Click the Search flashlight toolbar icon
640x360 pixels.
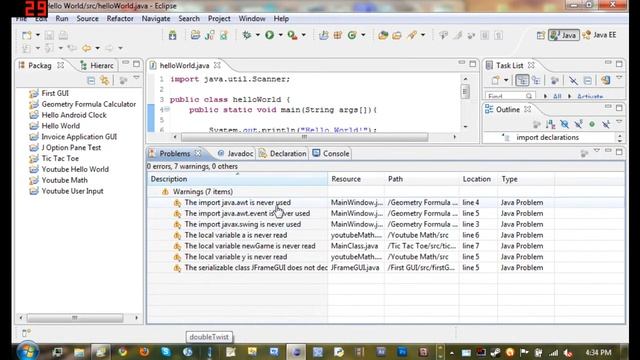click(x=412, y=36)
